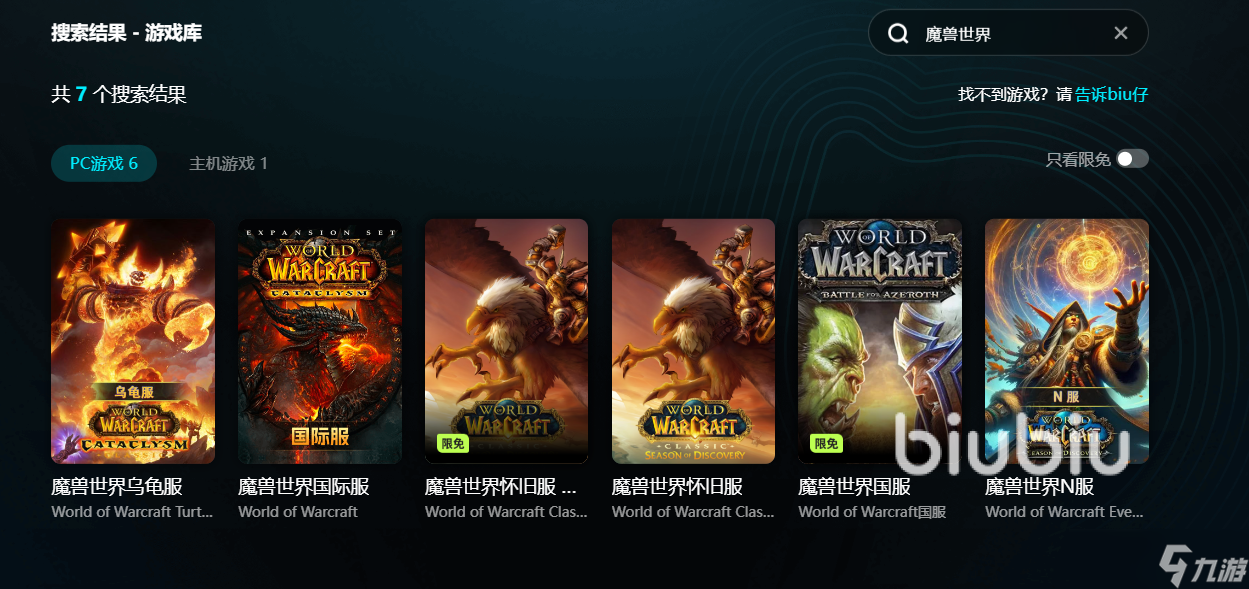
Task: Open the 魔兽世界乌龟服 game cover
Action: tap(133, 341)
